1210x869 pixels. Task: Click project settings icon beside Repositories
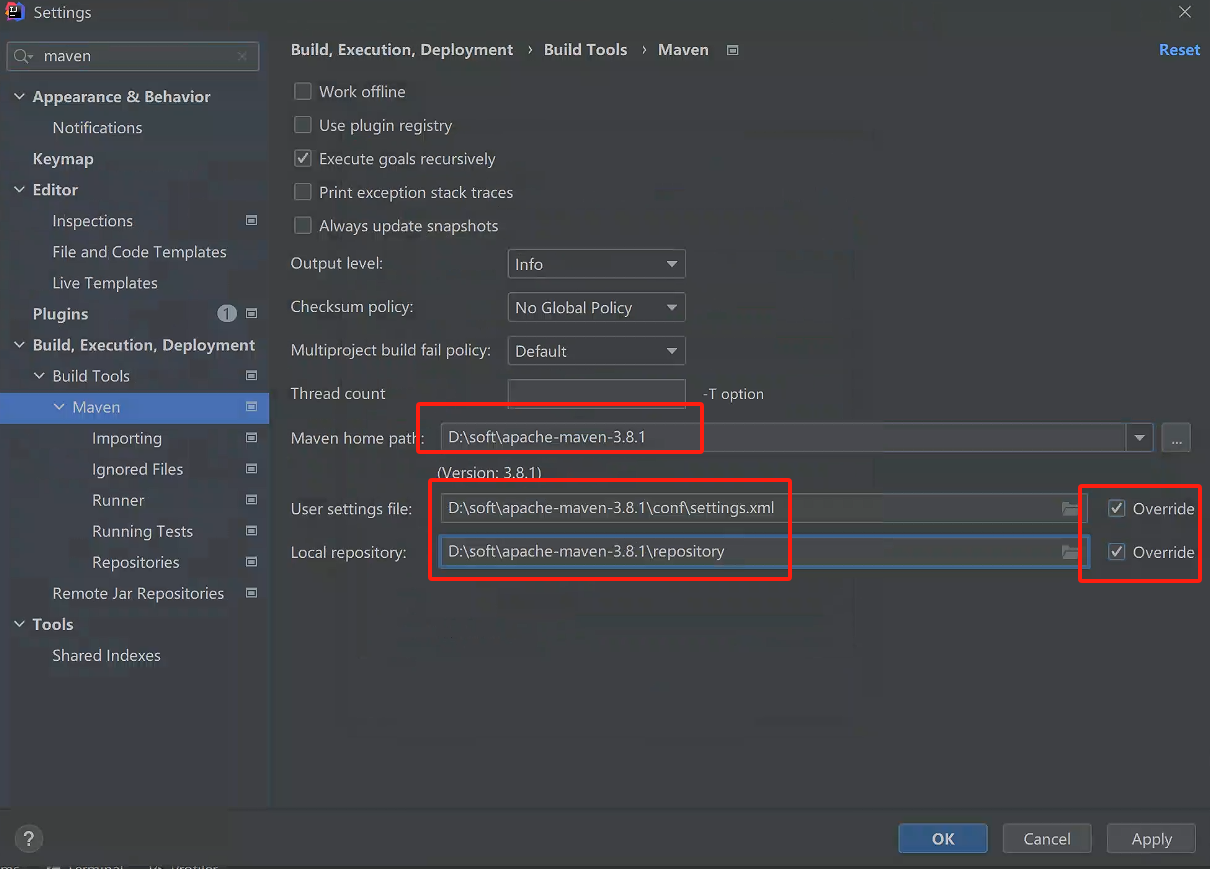[x=251, y=562]
